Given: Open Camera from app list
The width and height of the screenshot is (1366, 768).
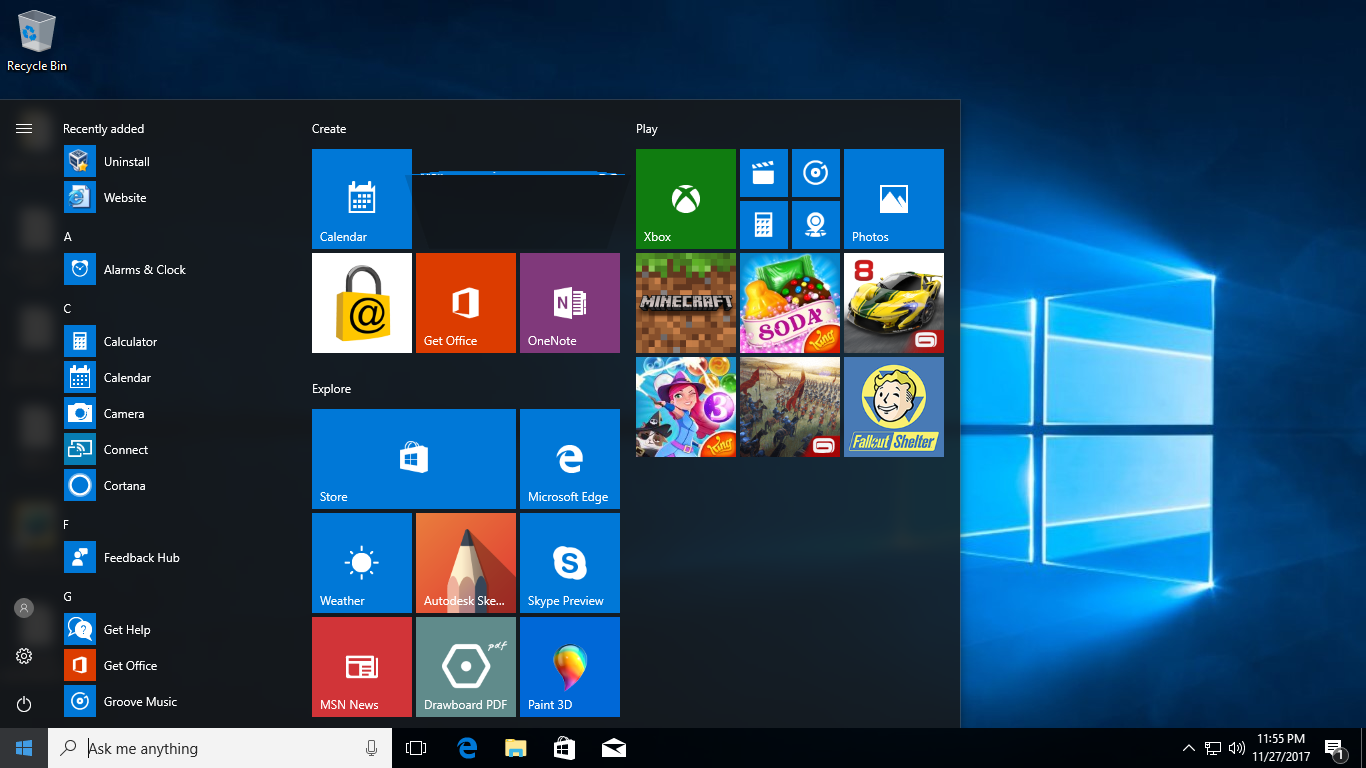Looking at the screenshot, I should pos(178,414).
